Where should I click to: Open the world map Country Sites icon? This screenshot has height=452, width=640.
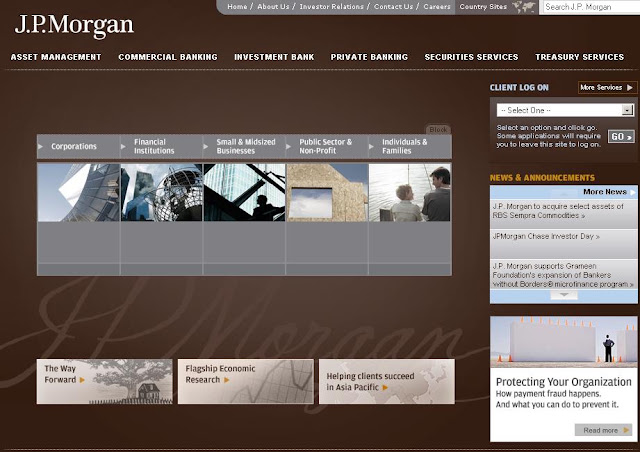[524, 7]
